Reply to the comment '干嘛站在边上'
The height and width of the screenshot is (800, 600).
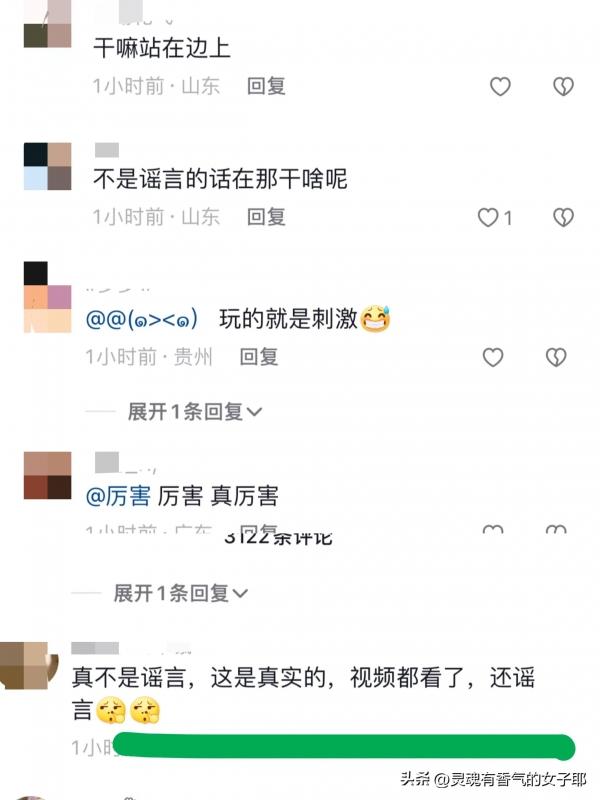[266, 86]
